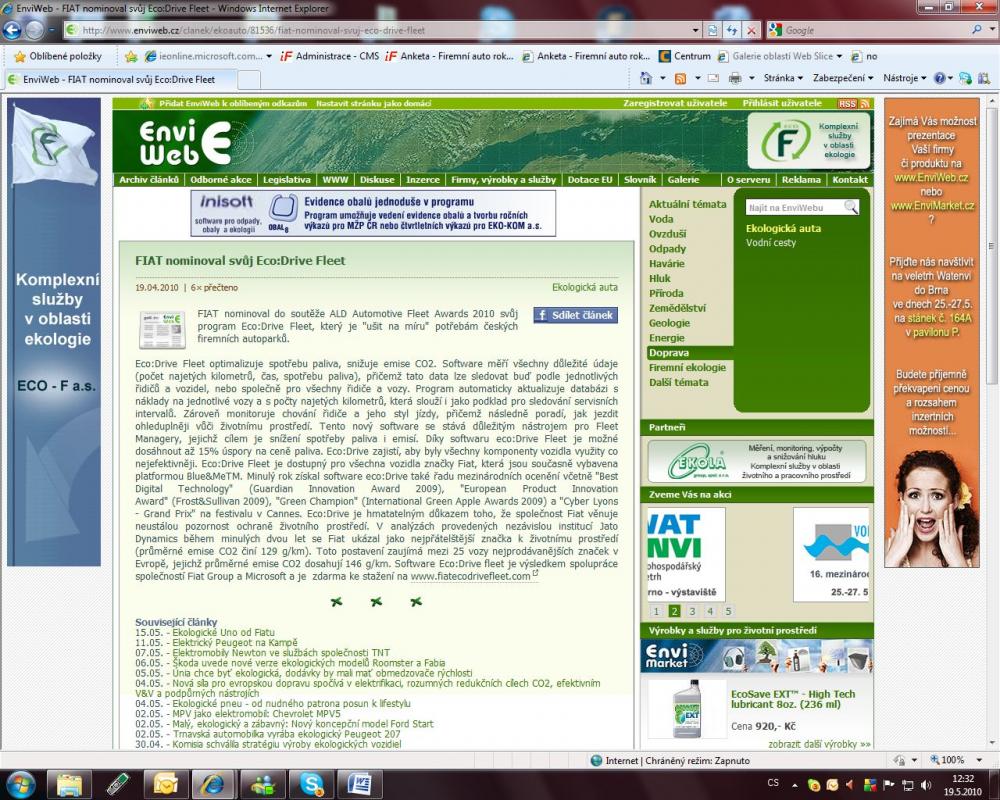
Task: Refresh the page using the address bar icon
Action: 732,30
